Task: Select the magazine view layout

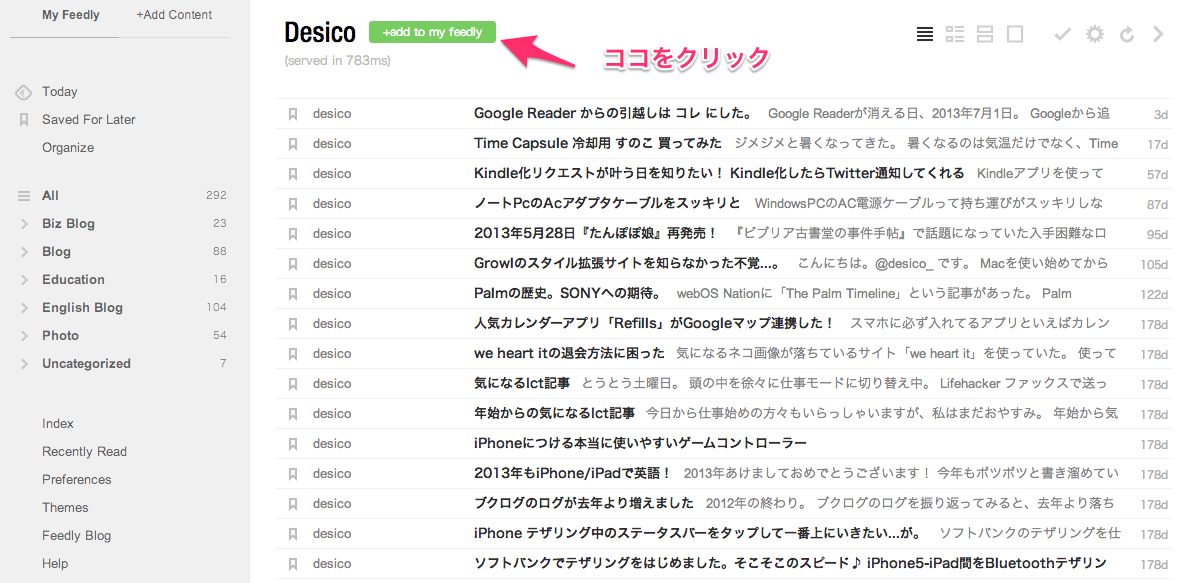Action: click(954, 33)
